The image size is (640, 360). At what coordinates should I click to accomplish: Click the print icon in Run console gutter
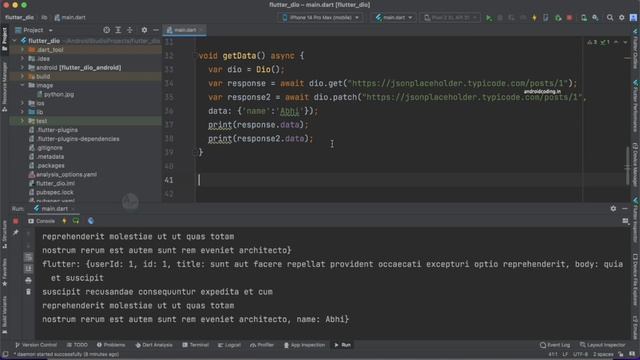[28, 280]
